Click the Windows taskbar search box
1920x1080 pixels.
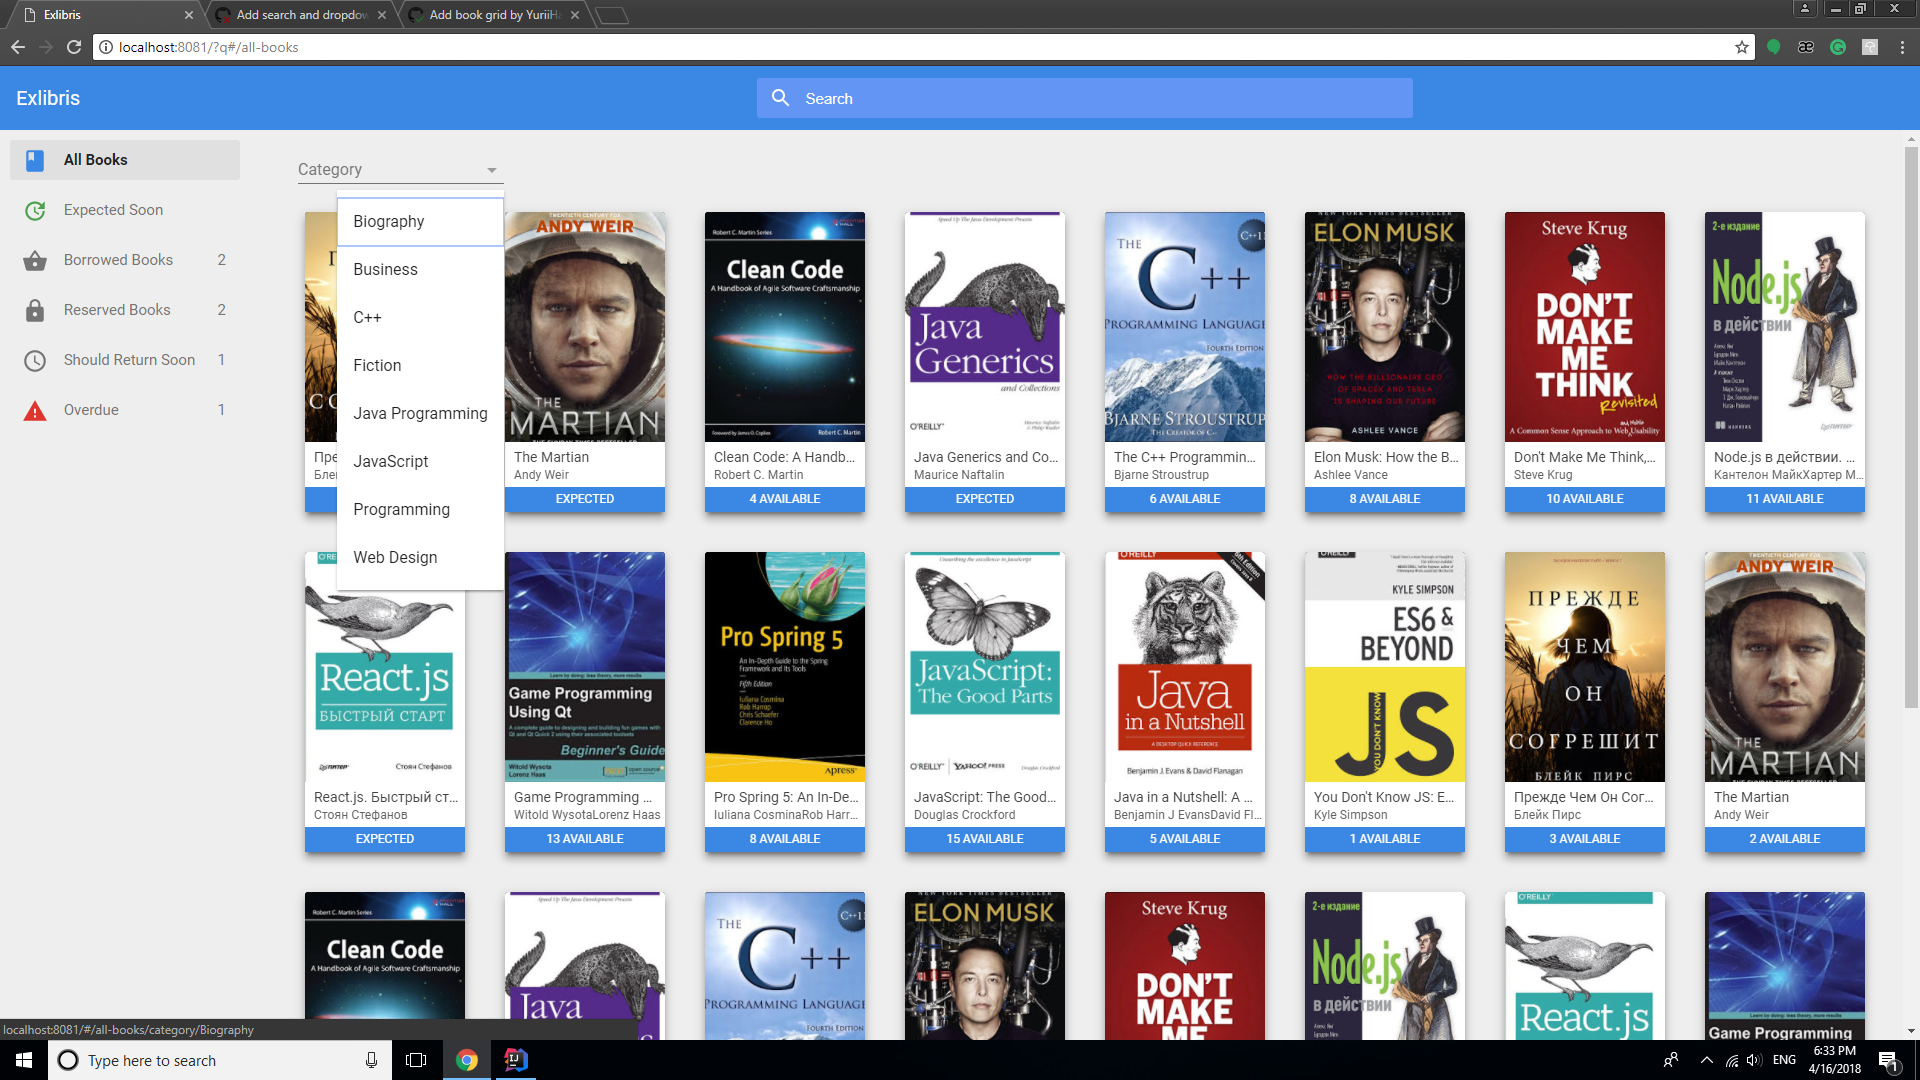tap(218, 1060)
